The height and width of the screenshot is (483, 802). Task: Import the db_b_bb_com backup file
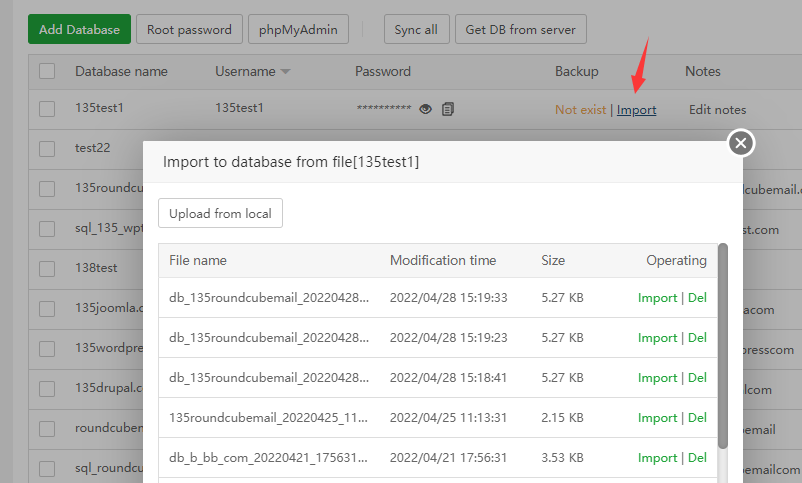[x=657, y=458]
